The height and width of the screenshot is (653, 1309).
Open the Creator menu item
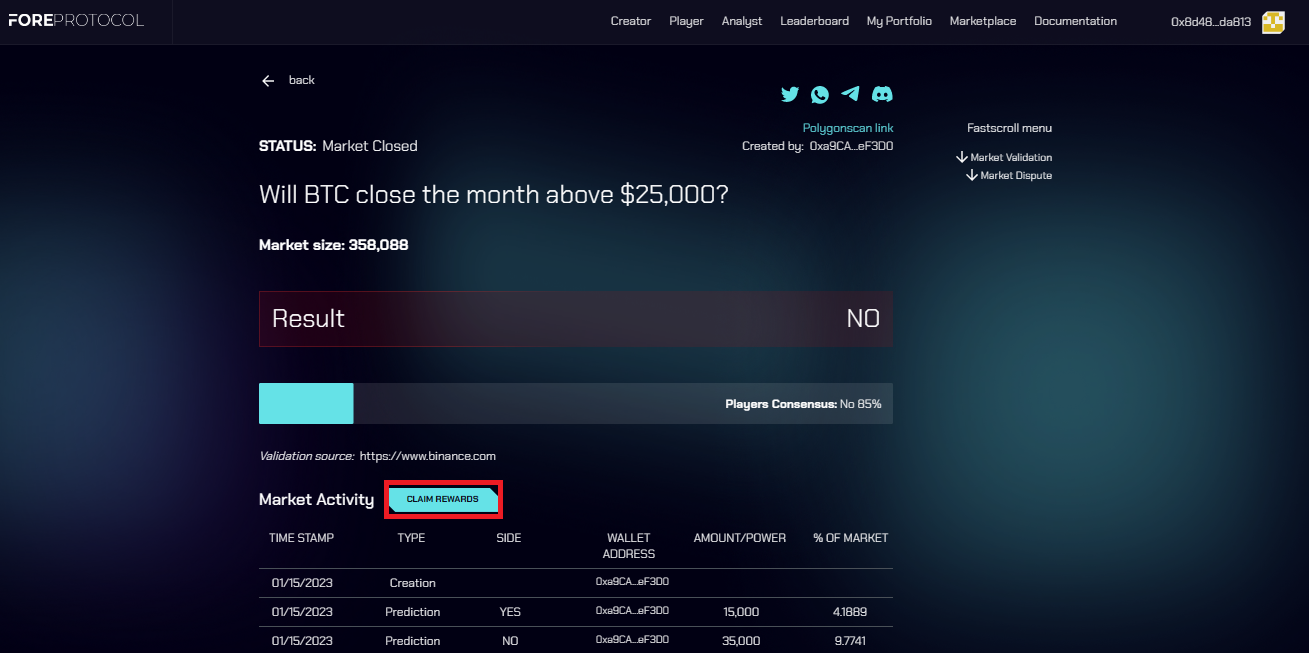coord(630,21)
